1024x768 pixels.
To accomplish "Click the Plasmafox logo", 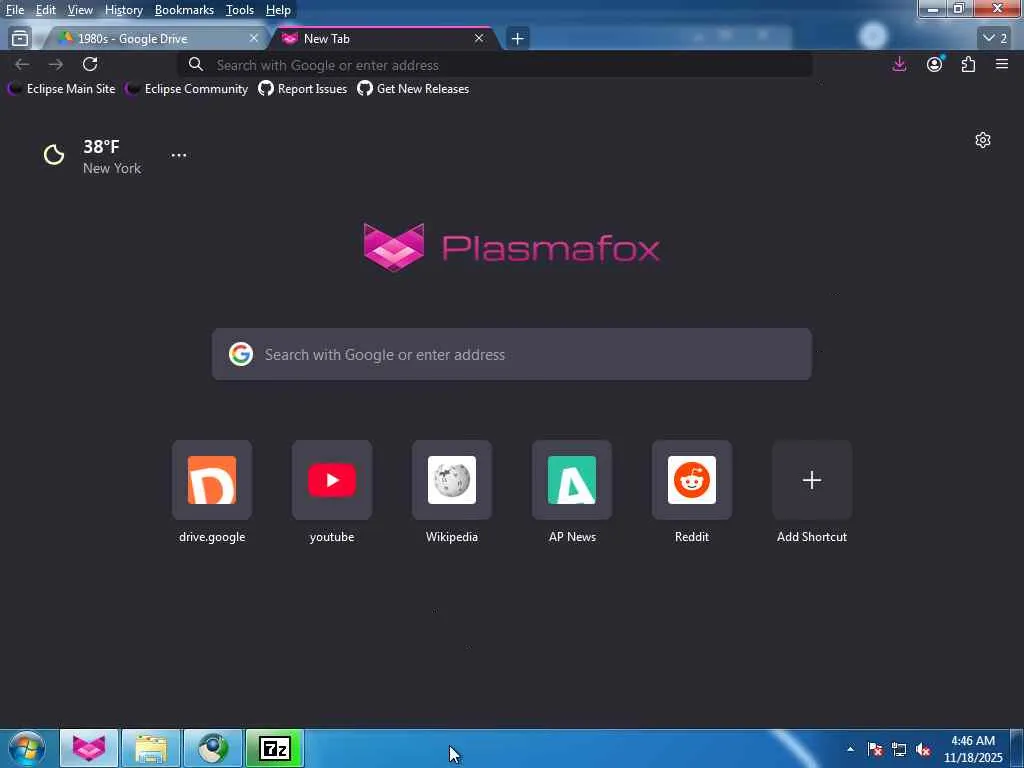I will 511,247.
